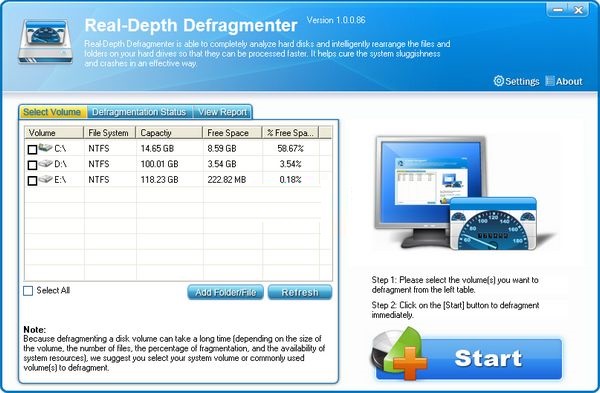
Task: Check the C:\ volume checkbox
Action: 33,149
